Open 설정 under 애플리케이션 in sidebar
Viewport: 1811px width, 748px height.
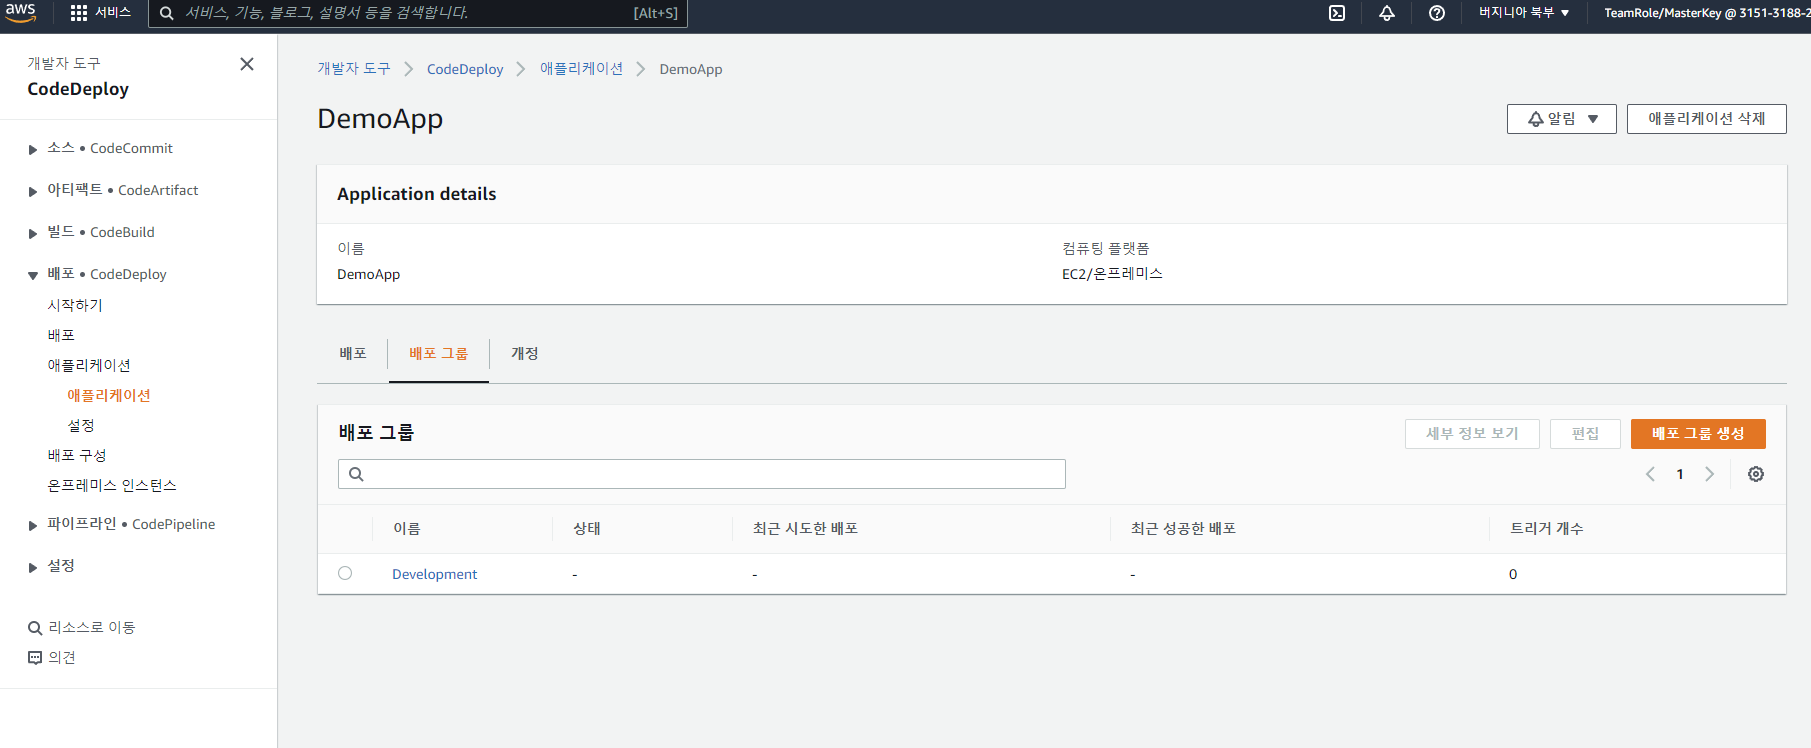81,425
